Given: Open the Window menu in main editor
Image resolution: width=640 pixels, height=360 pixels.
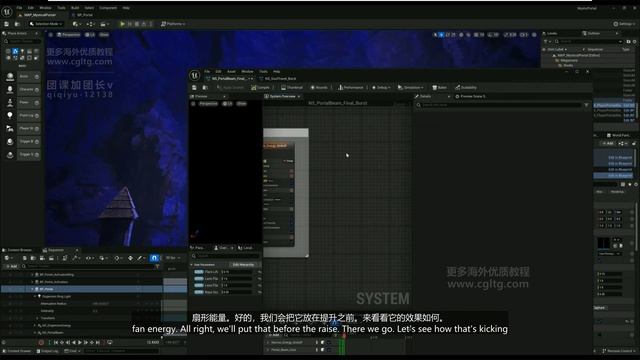Looking at the screenshot, I should coord(45,8).
